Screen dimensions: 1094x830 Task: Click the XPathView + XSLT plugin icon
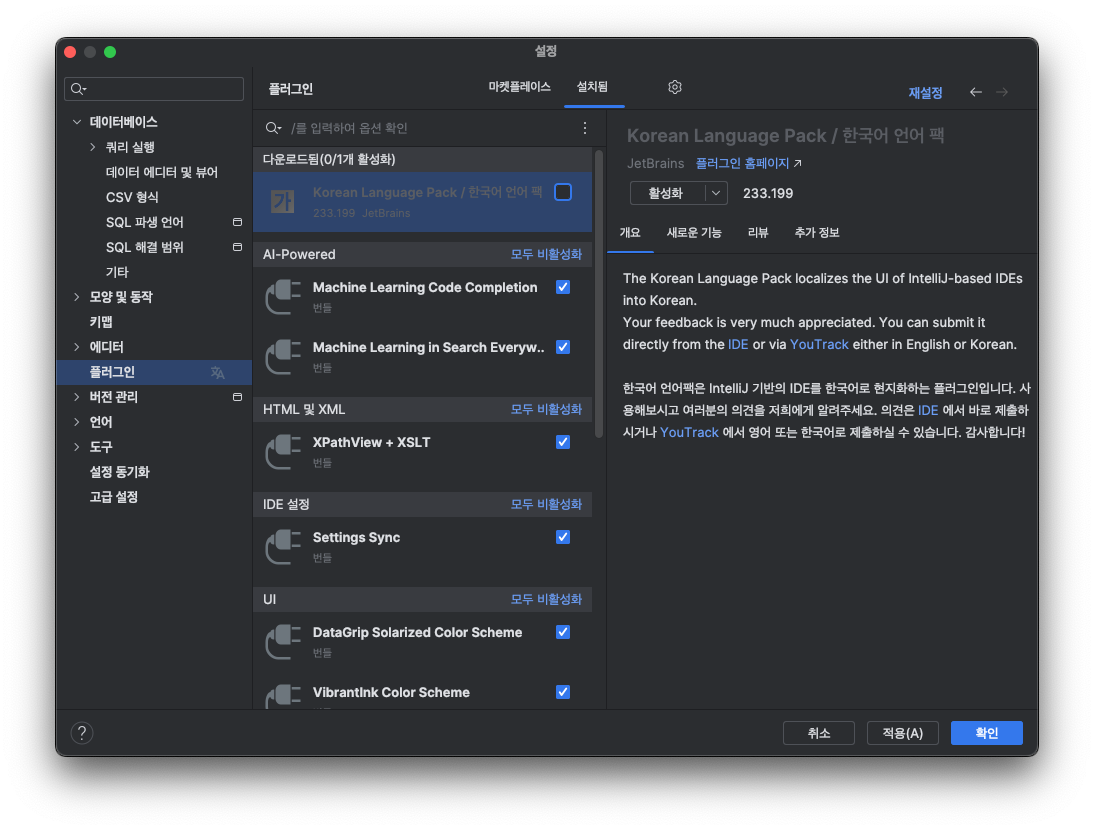[283, 452]
